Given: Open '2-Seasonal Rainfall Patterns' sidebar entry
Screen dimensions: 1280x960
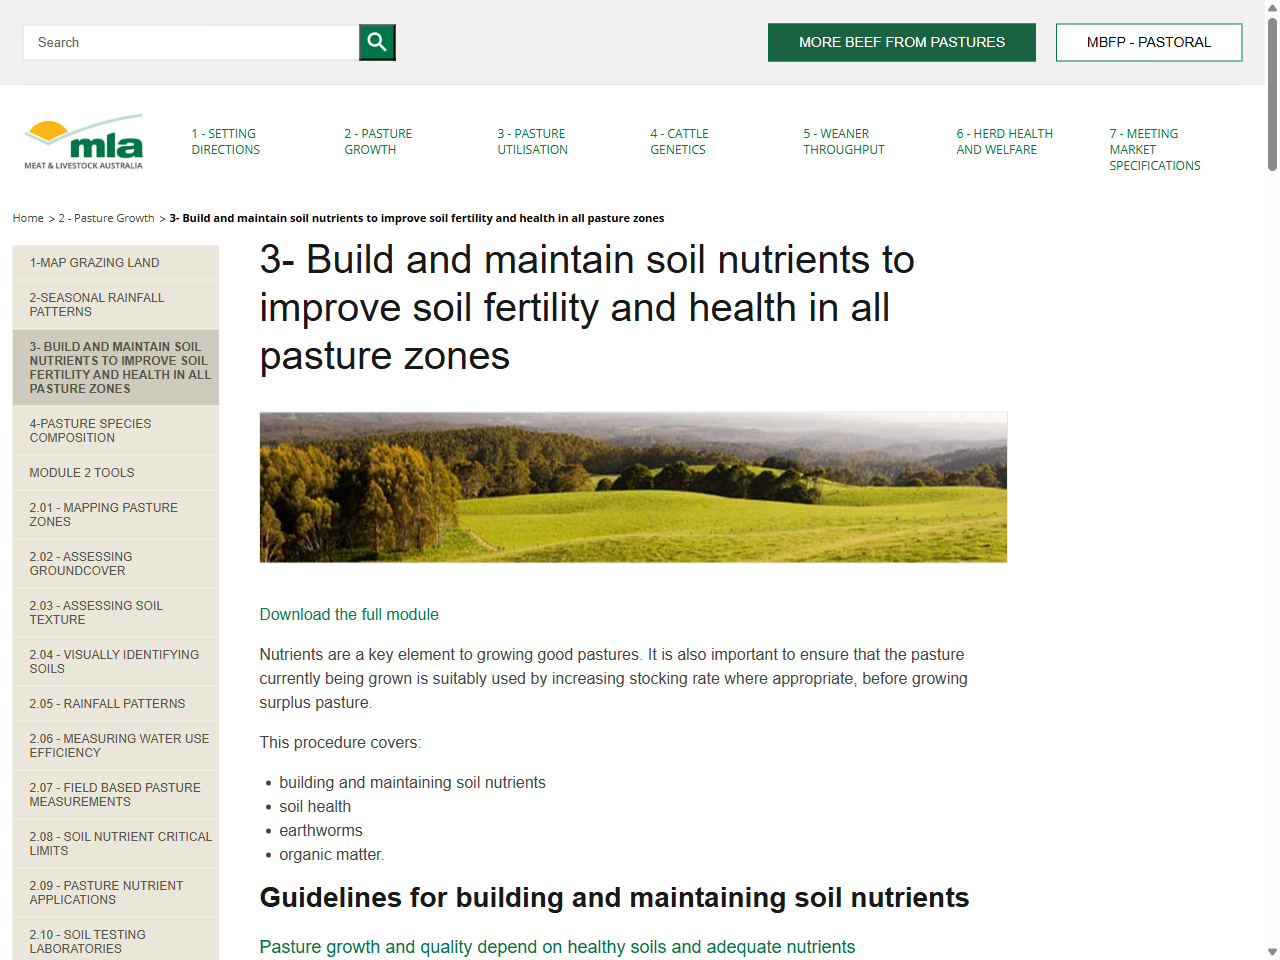Looking at the screenshot, I should 97,304.
